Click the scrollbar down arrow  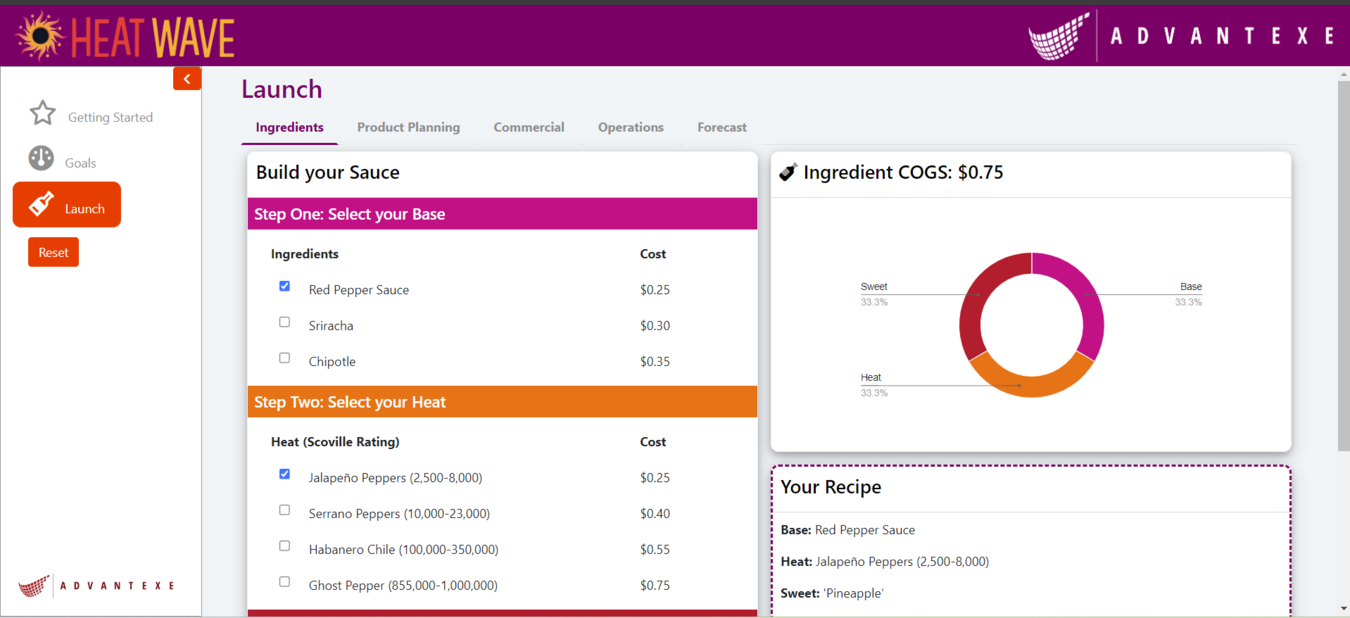[1343, 608]
